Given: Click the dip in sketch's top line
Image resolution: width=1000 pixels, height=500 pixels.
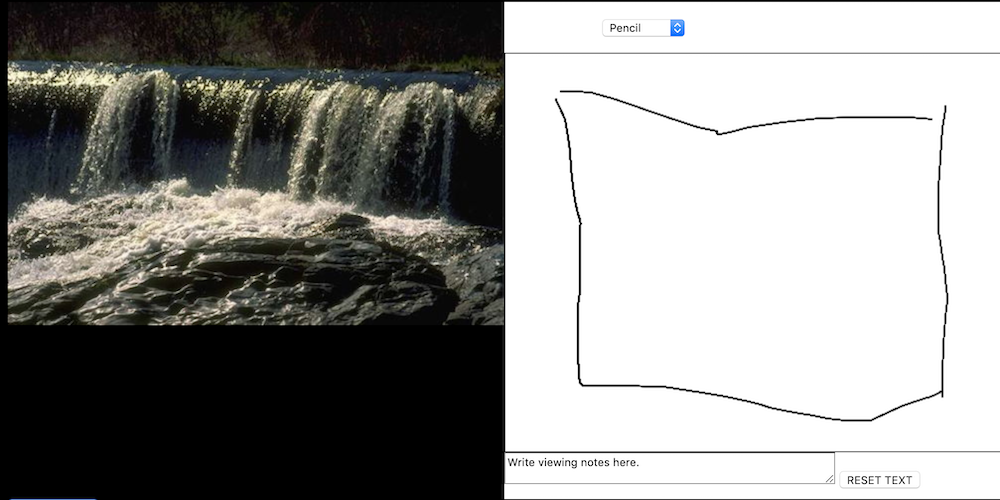Looking at the screenshot, I should [x=719, y=133].
